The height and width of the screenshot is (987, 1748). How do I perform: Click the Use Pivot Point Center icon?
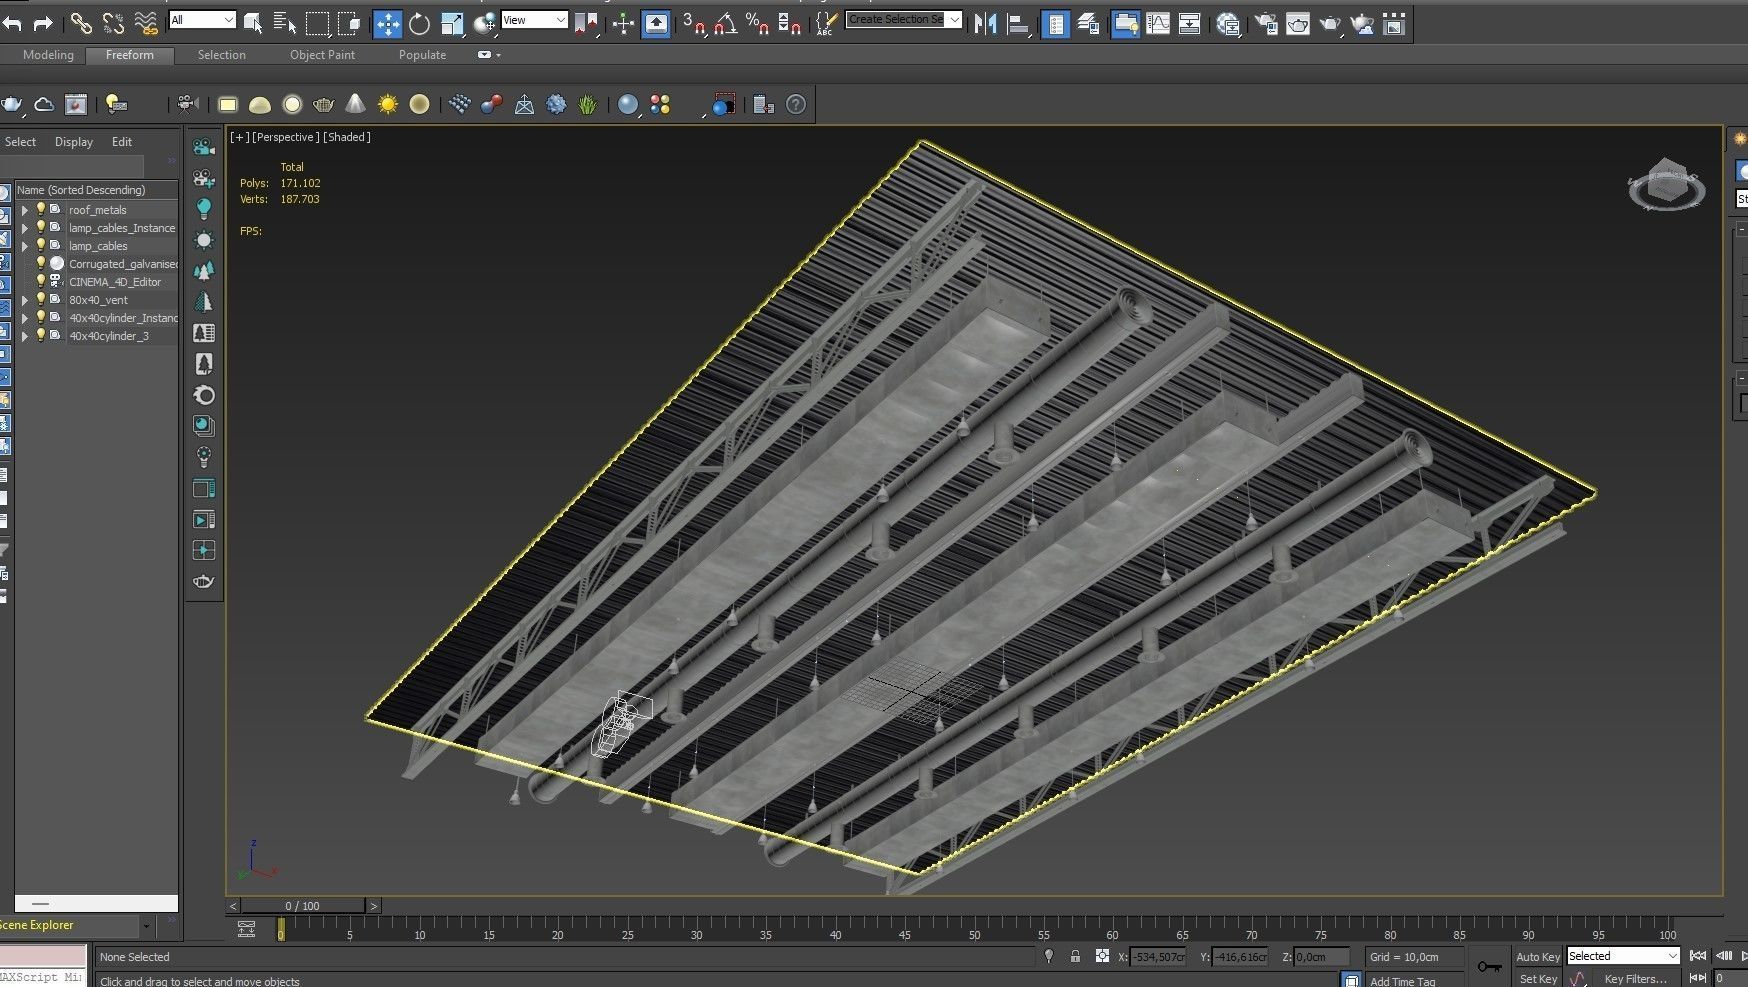[586, 23]
